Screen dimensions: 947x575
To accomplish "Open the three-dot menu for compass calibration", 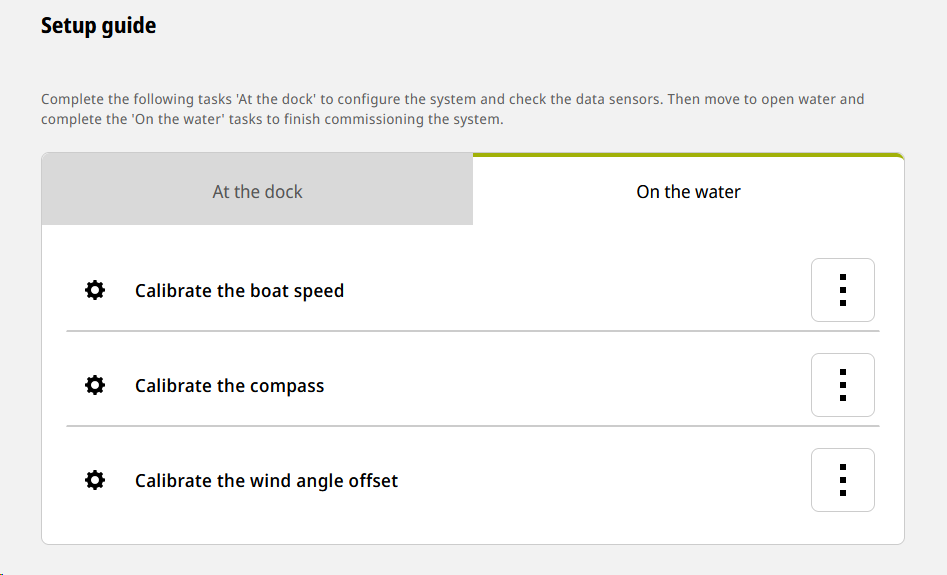I will tap(843, 385).
